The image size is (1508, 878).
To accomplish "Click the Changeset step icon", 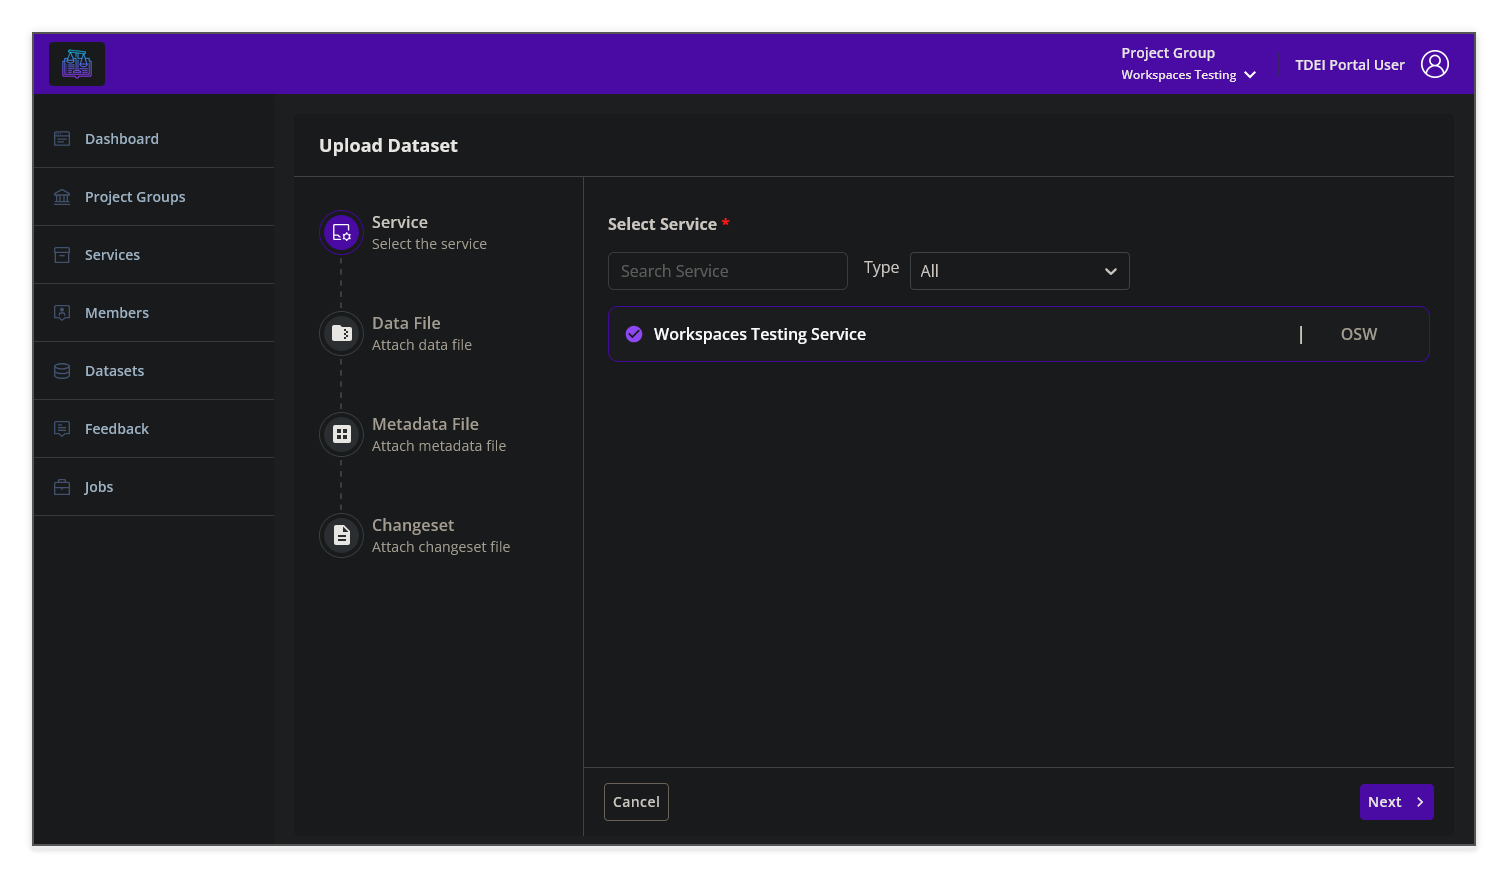I will [341, 535].
